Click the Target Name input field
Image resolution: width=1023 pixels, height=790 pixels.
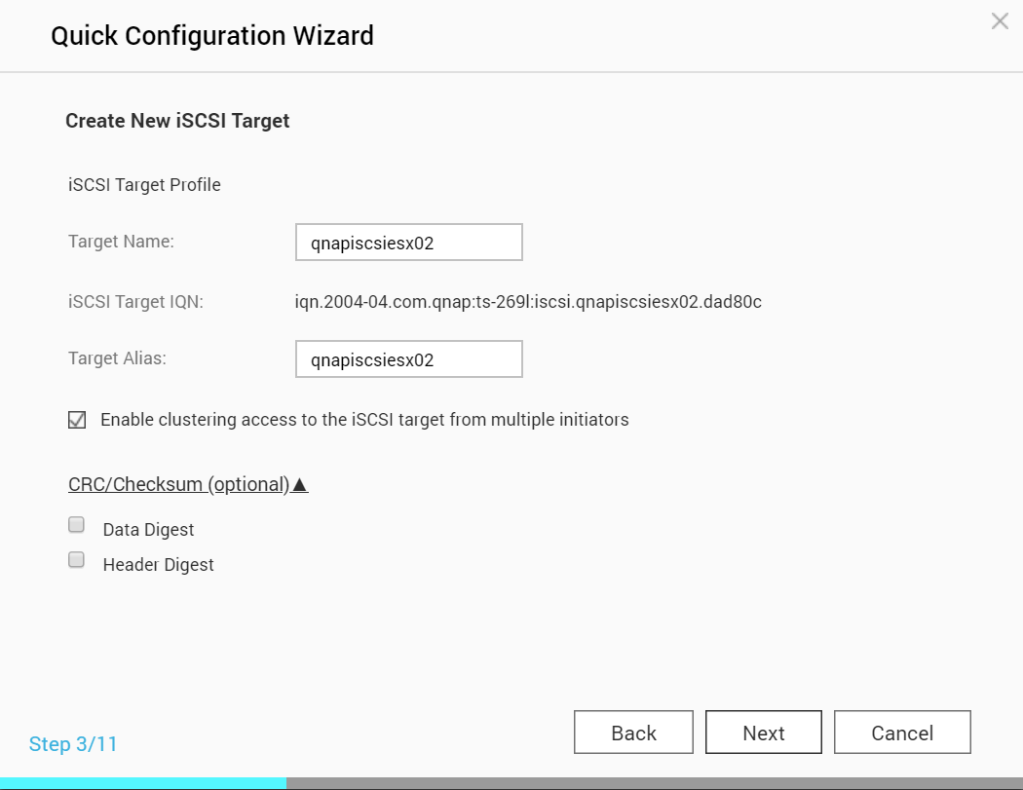pyautogui.click(x=409, y=243)
